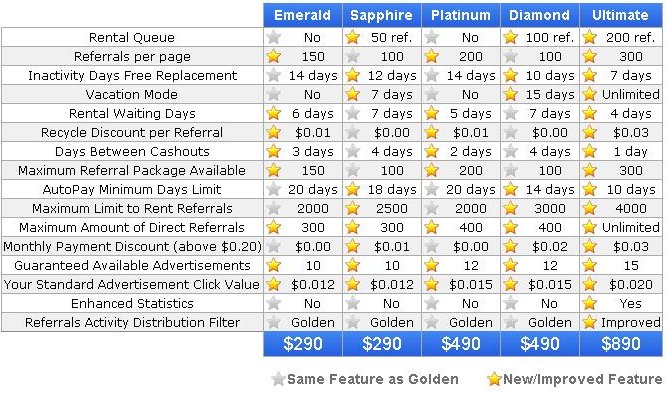666x398 pixels.
Task: Select the Sapphire column header
Action: [382, 15]
